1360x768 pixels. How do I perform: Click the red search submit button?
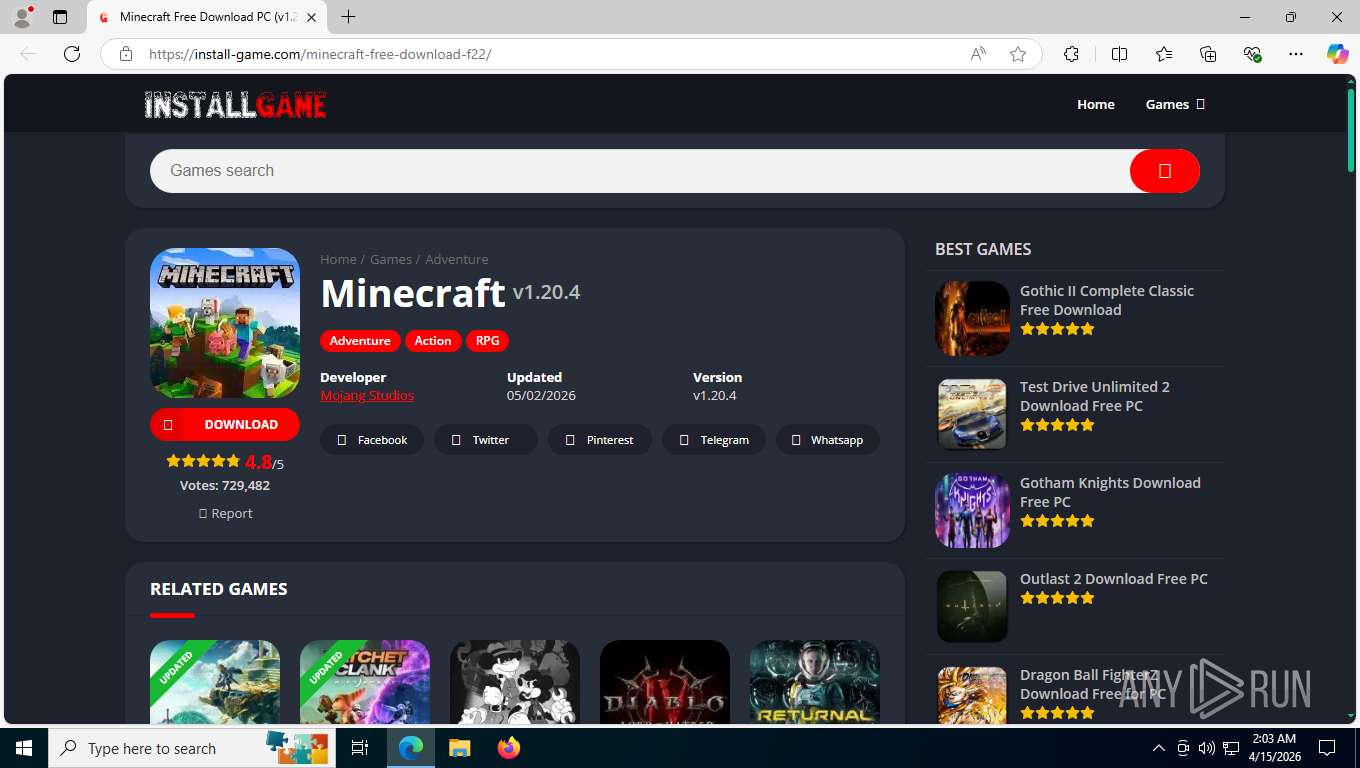1164,171
